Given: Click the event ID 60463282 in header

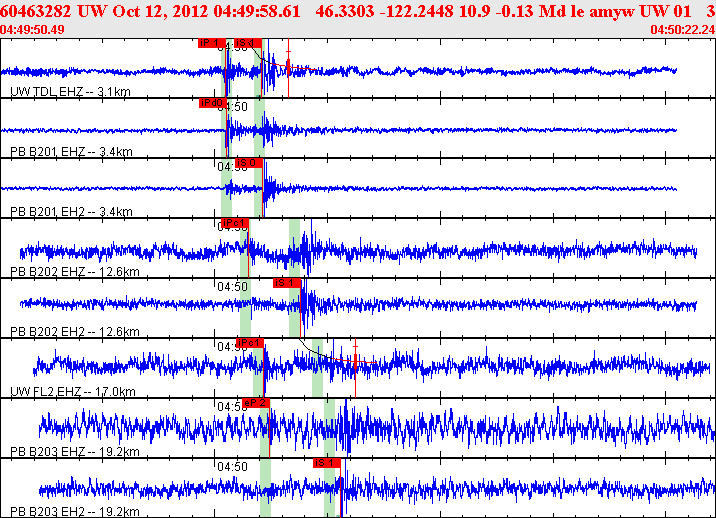Looking at the screenshot, I should [x=36, y=11].
